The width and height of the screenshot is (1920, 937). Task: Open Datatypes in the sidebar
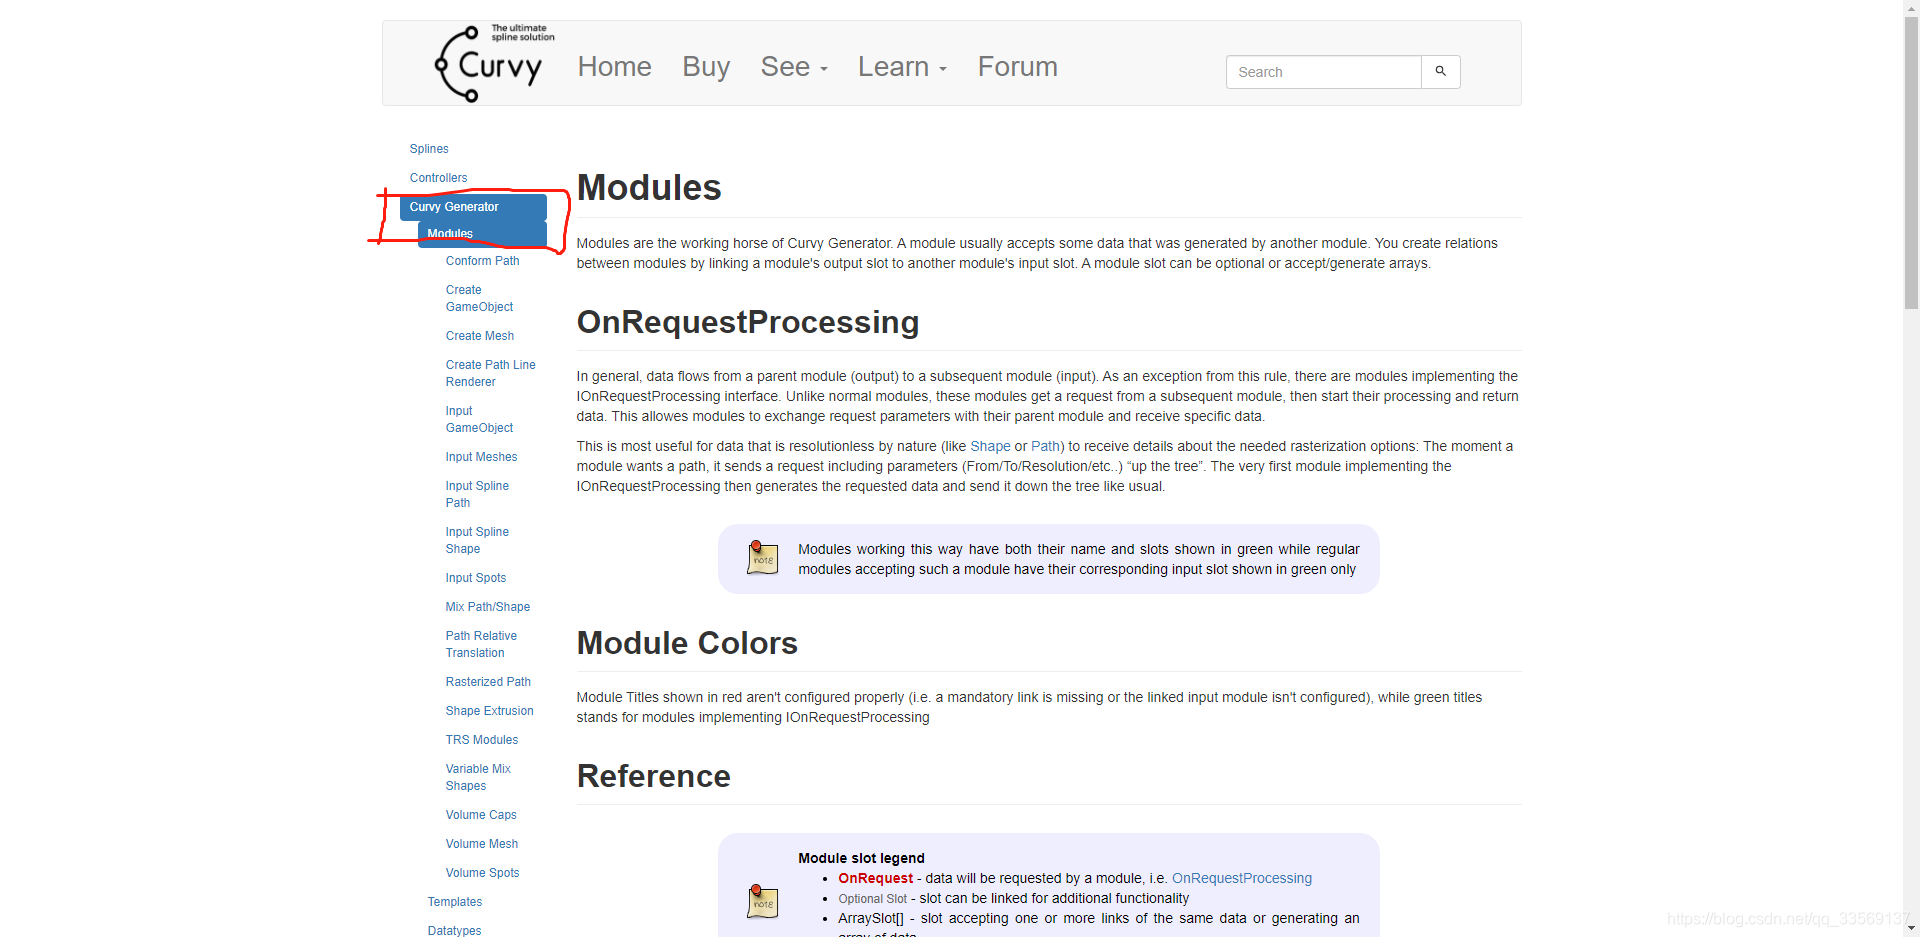coord(454,931)
